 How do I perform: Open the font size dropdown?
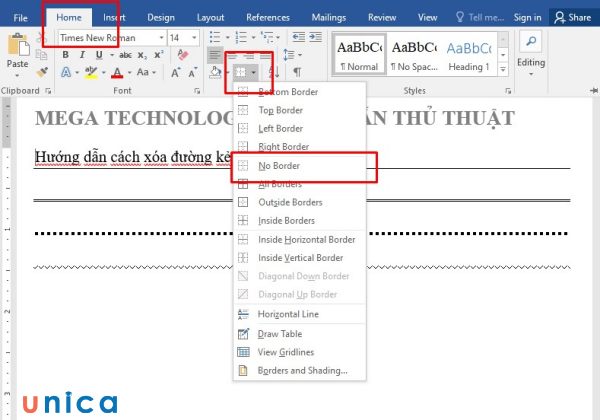click(194, 38)
